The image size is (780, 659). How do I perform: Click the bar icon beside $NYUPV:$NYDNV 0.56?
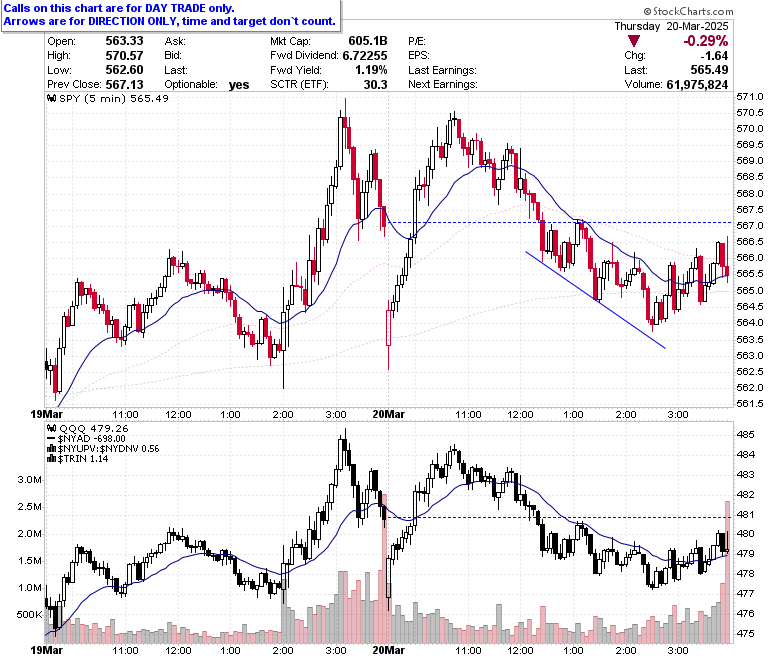pyautogui.click(x=51, y=449)
